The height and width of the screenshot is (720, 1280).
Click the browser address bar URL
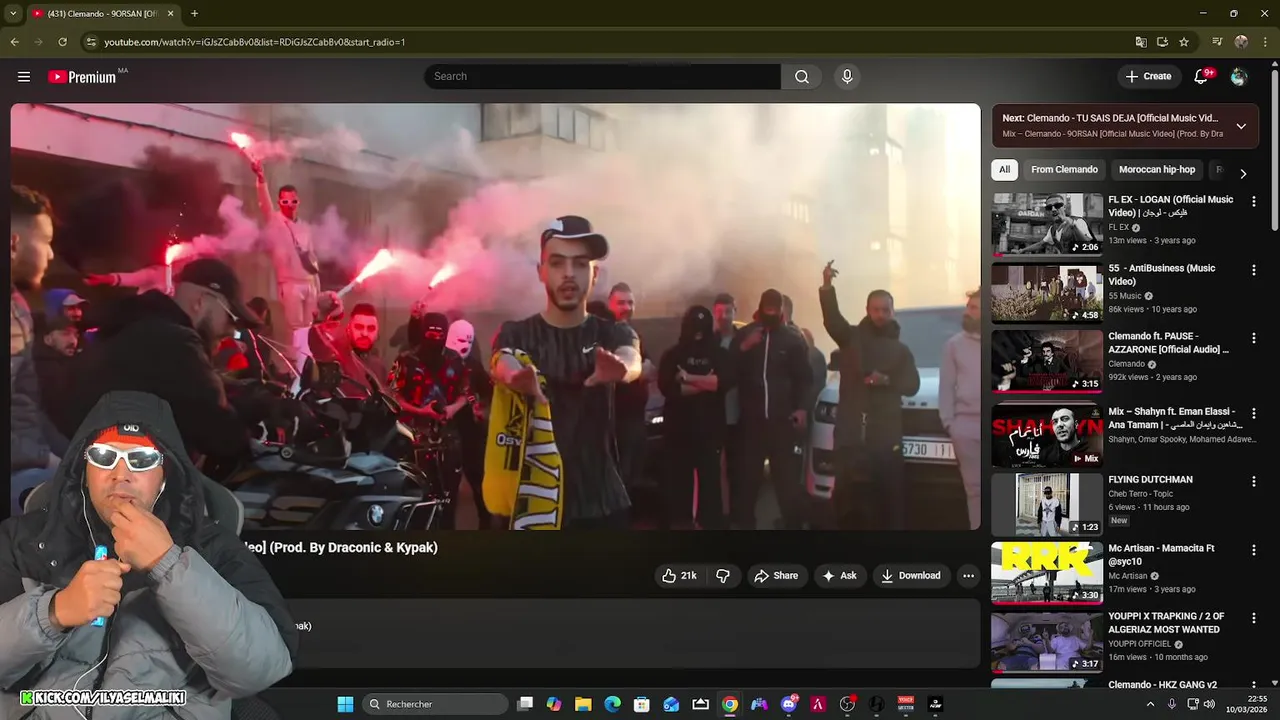pyautogui.click(x=255, y=42)
